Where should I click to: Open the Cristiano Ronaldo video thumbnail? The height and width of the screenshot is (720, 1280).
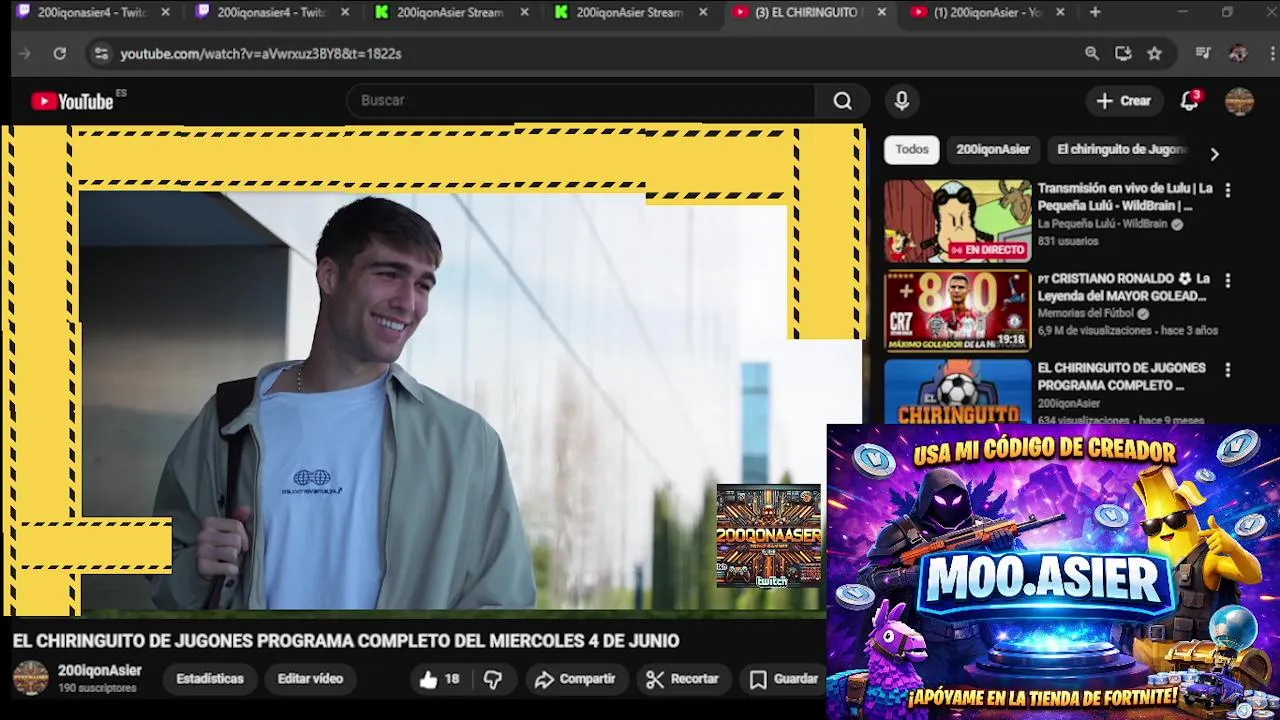957,311
